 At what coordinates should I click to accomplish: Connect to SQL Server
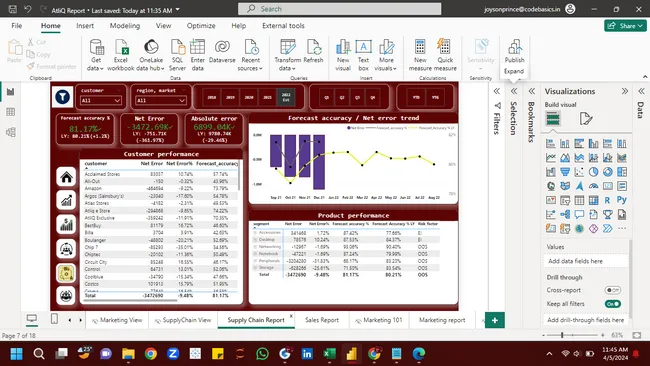tap(177, 55)
